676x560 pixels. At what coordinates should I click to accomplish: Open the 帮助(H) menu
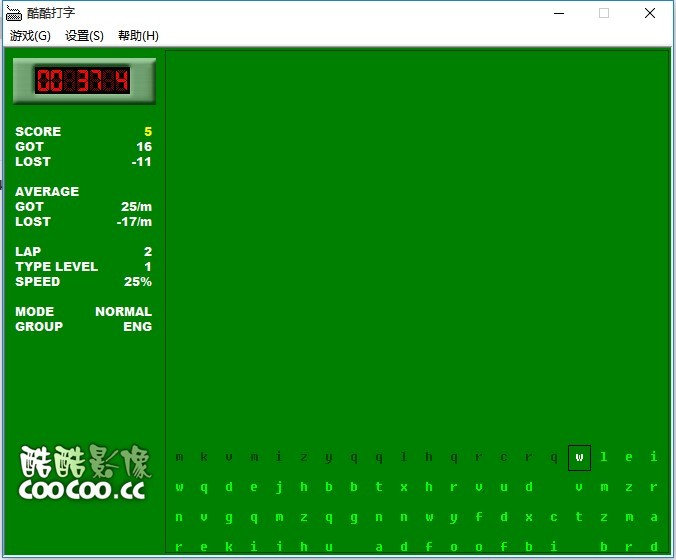(138, 36)
